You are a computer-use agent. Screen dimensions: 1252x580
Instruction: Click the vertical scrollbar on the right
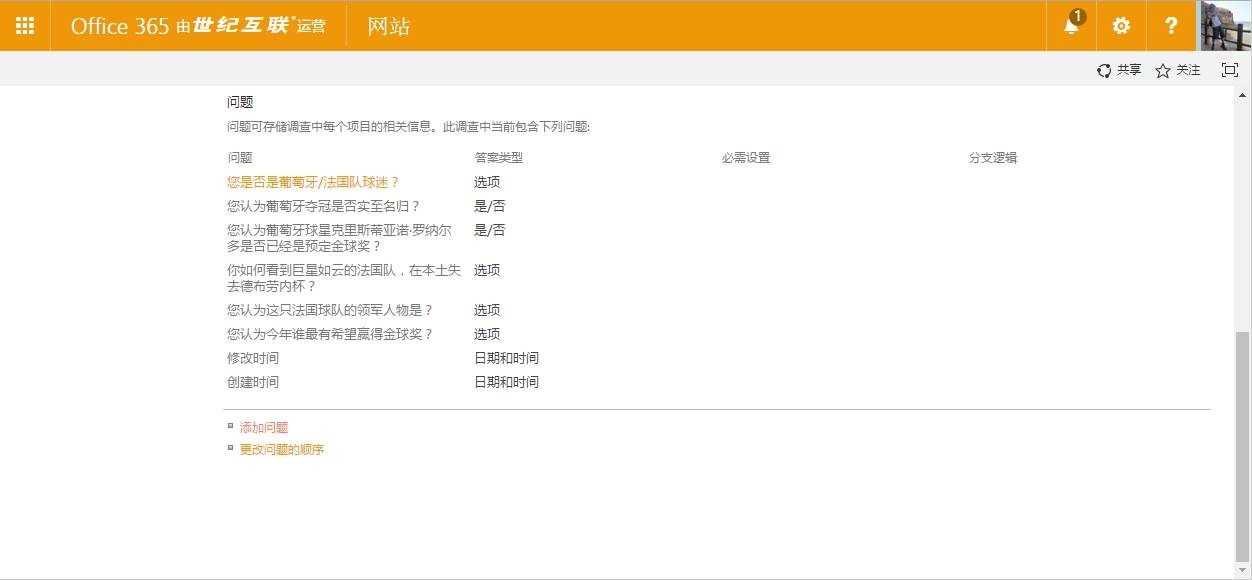point(1245,300)
